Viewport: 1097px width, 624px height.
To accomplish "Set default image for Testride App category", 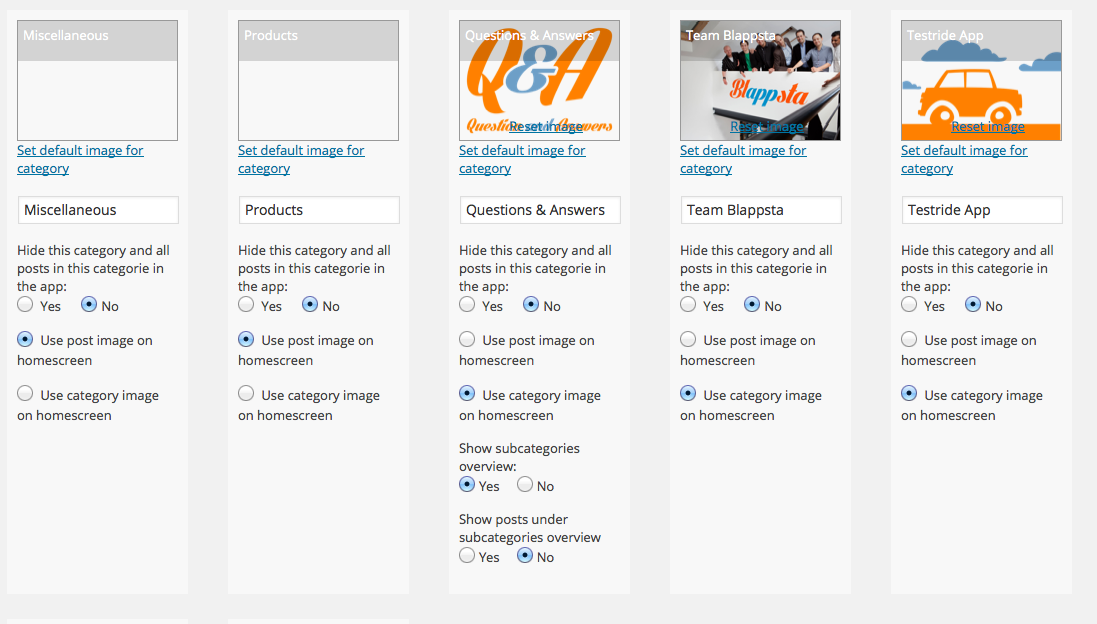I will [x=964, y=159].
